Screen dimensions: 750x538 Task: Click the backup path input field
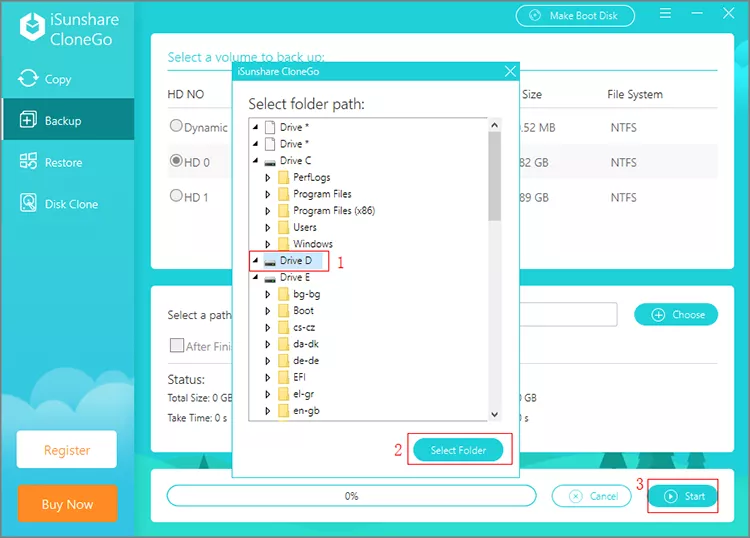[x=568, y=315]
